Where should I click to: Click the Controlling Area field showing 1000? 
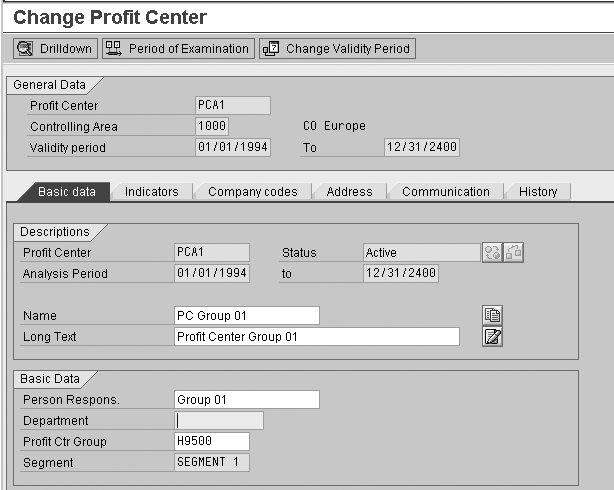tap(212, 127)
